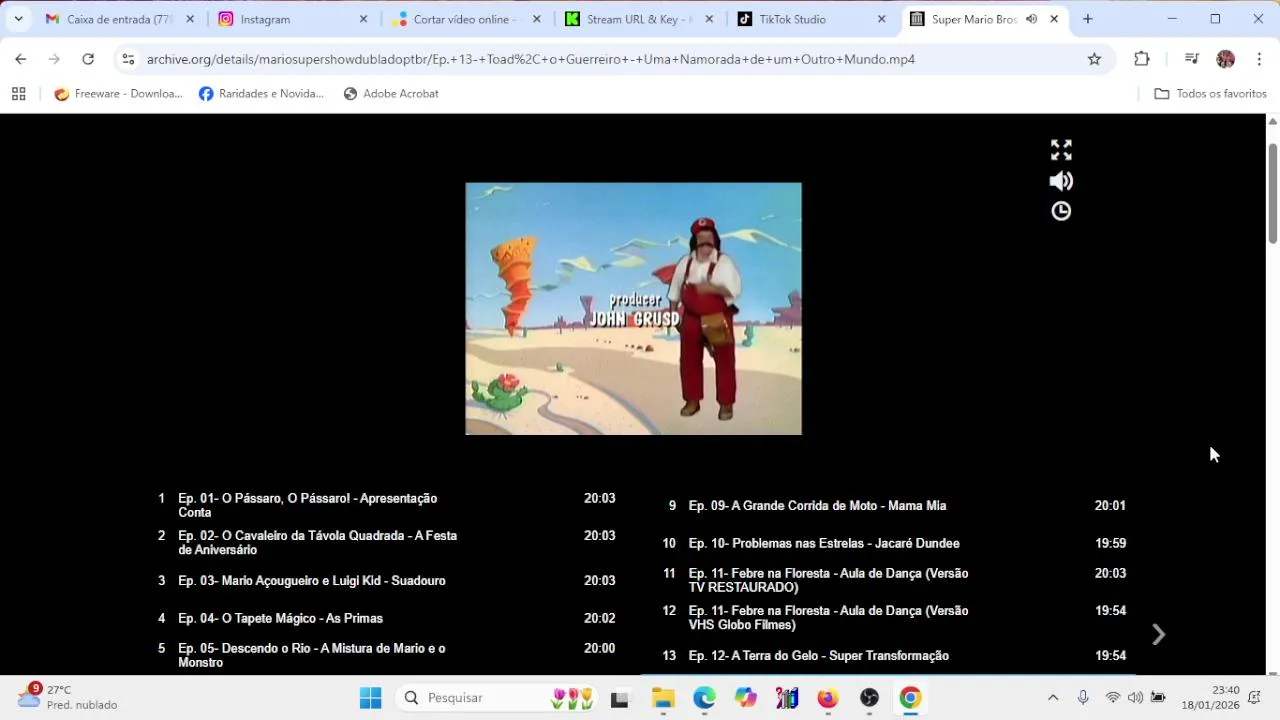Viewport: 1280px width, 720px height.
Task: Switch to the Cortar vídeo online tab
Action: (465, 19)
